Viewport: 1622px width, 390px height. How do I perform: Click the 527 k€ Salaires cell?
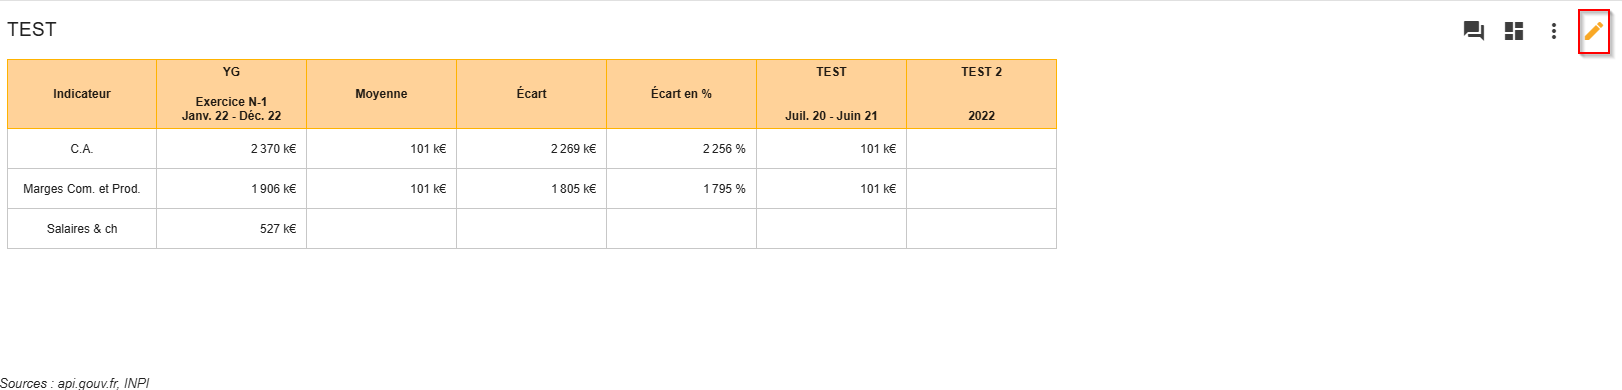[x=232, y=229]
